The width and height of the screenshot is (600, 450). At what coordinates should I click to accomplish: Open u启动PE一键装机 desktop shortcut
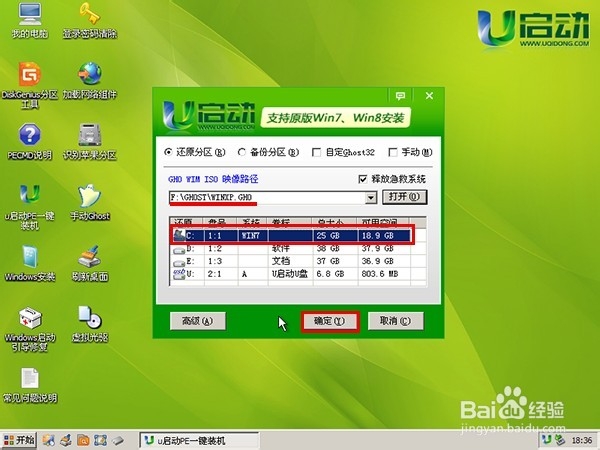point(30,207)
